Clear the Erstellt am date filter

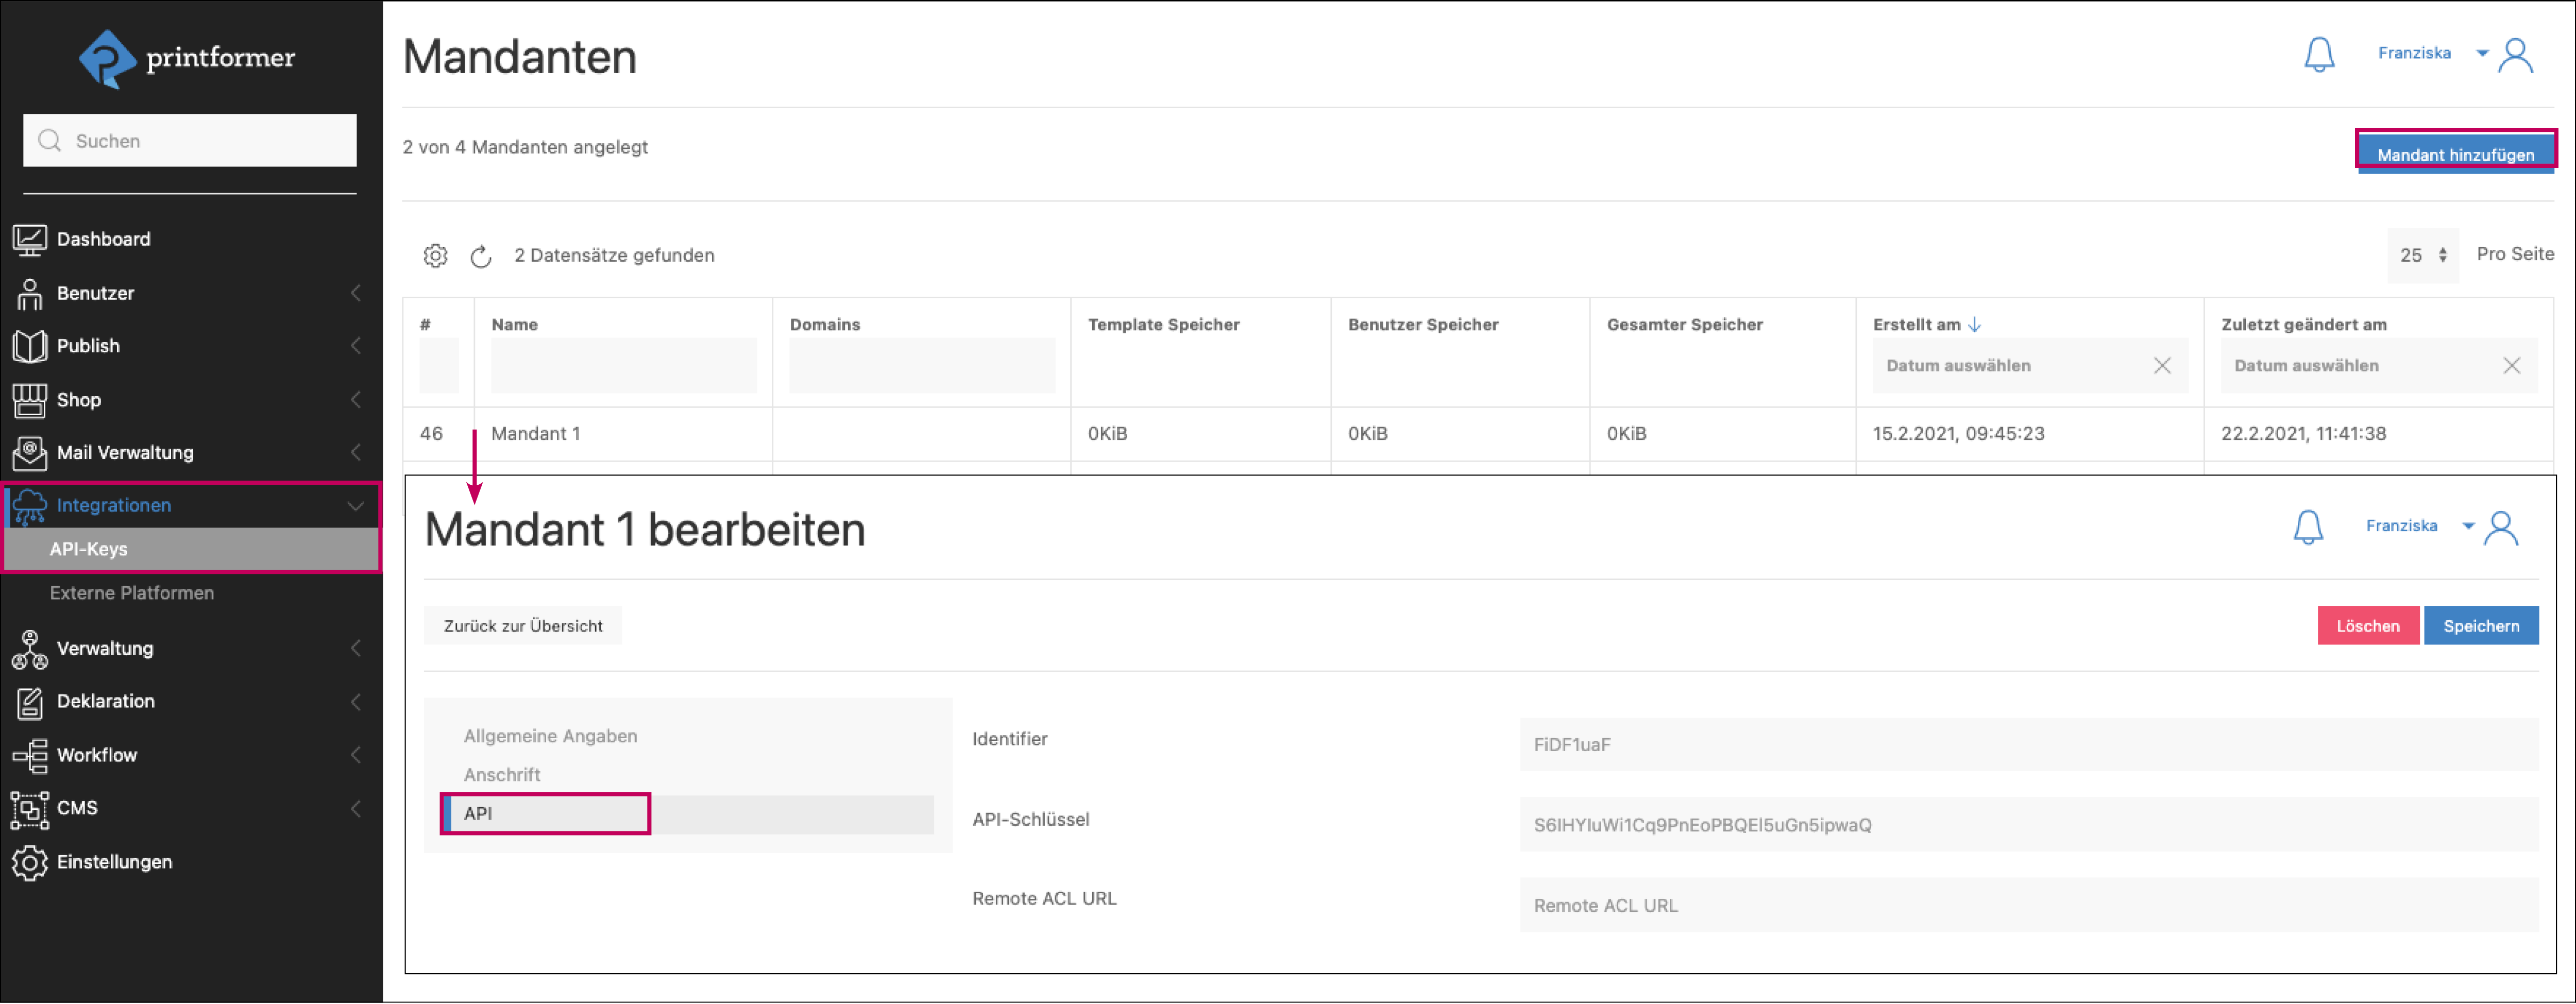point(2162,366)
